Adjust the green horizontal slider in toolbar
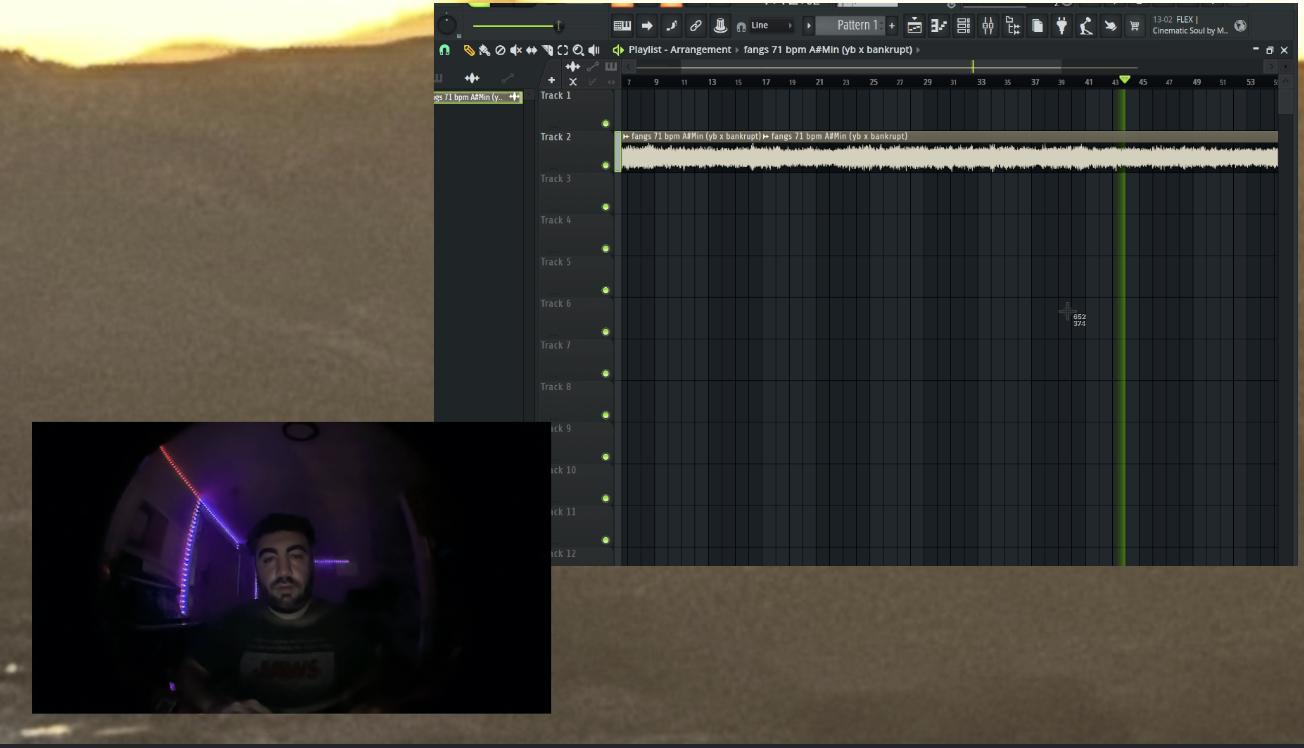Screen dimensions: 1304x748 [x=518, y=26]
